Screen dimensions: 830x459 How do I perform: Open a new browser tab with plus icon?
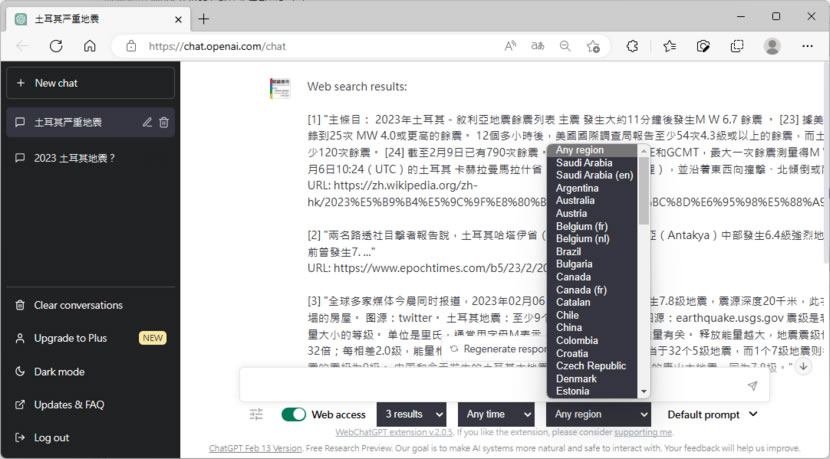point(204,19)
